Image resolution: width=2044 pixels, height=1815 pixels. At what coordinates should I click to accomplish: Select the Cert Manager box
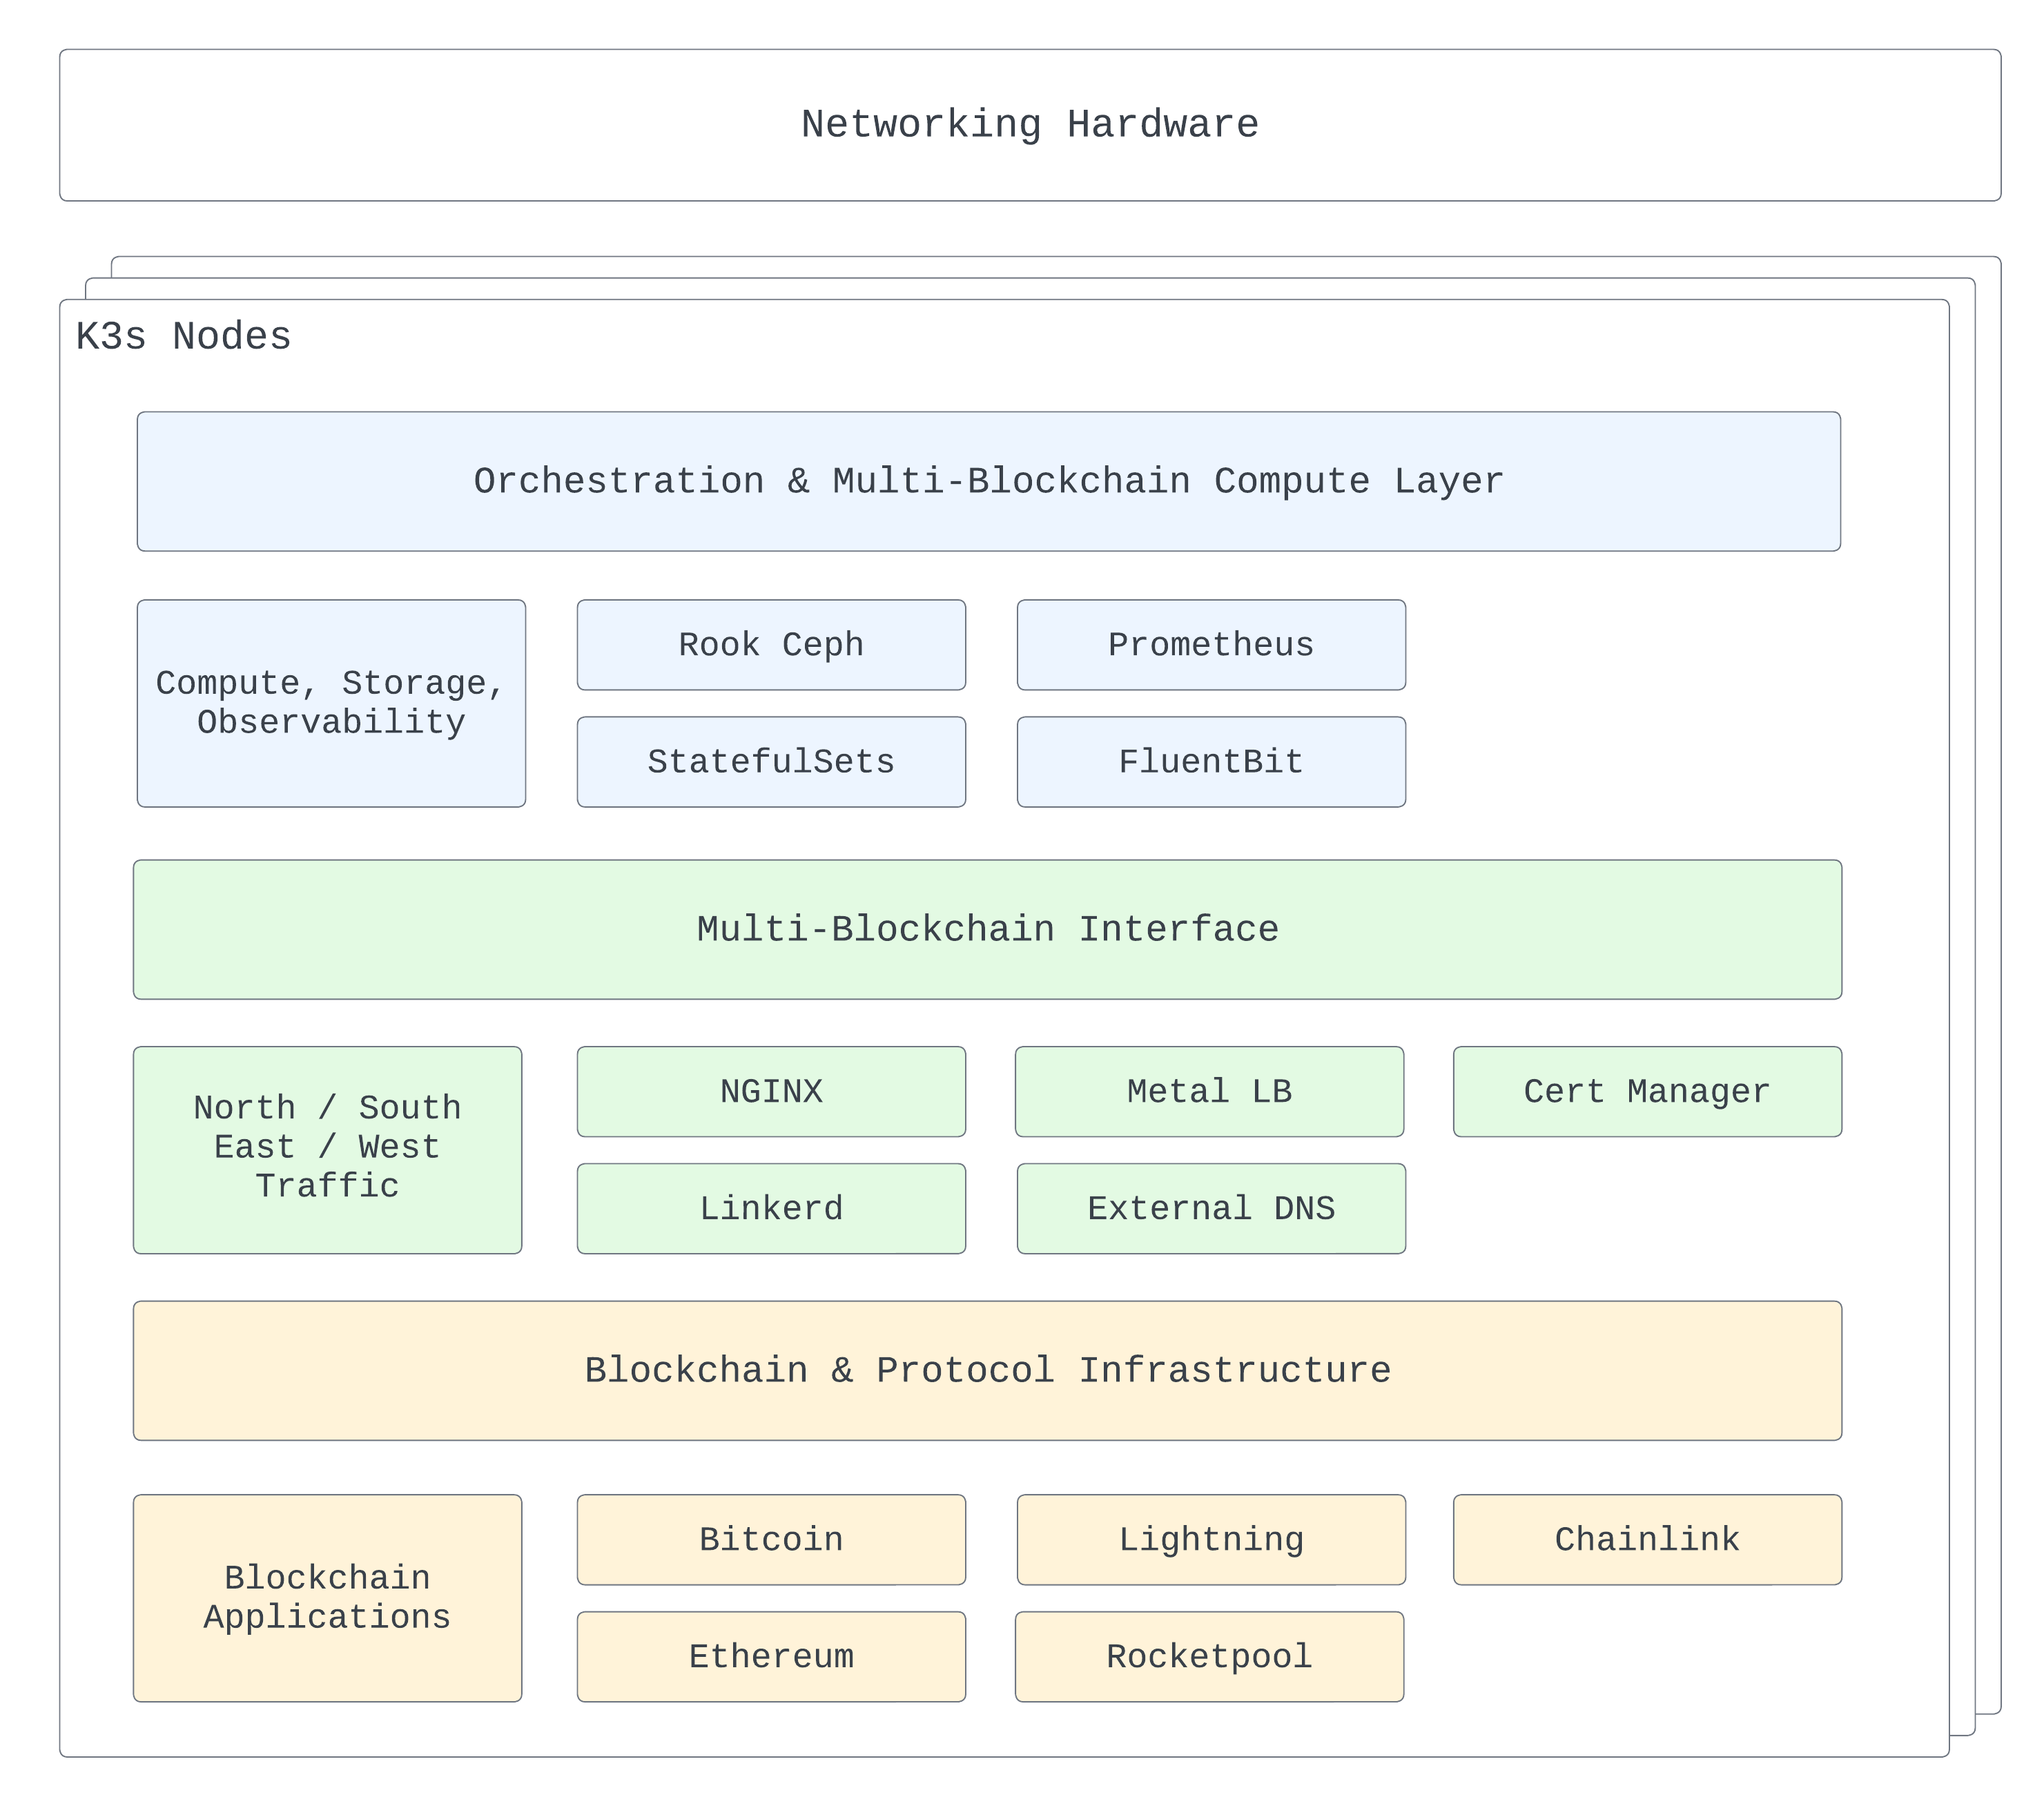coord(1647,1092)
